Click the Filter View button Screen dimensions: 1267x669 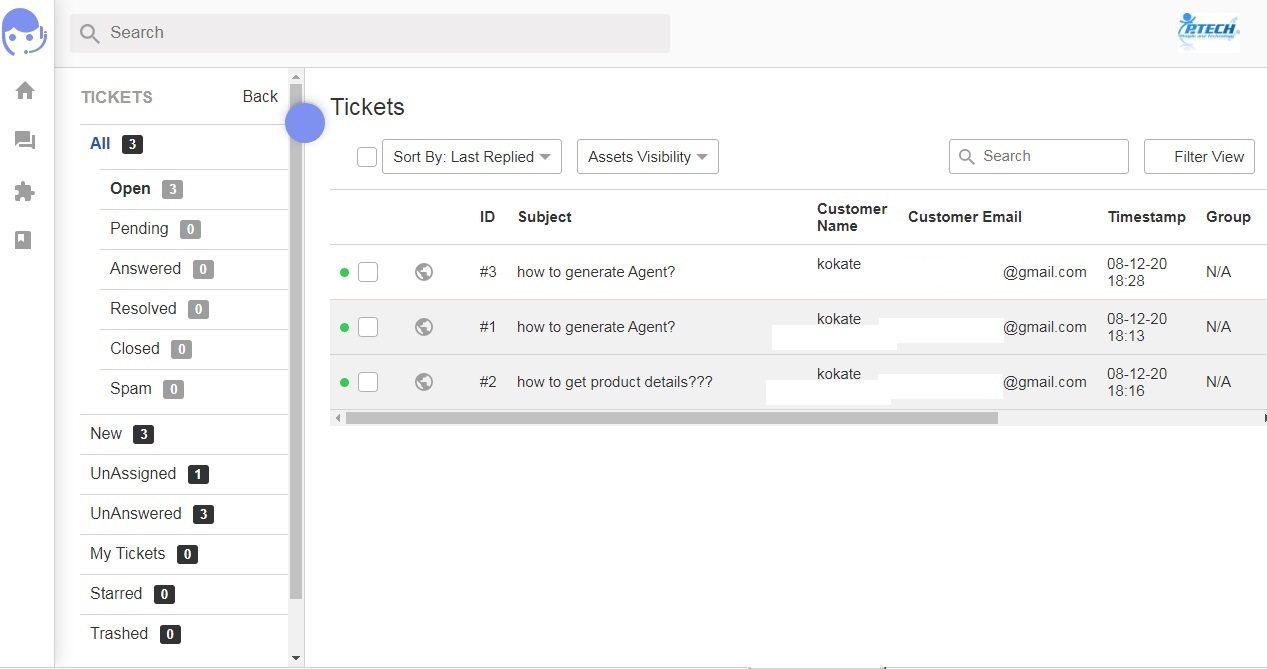1199,157
